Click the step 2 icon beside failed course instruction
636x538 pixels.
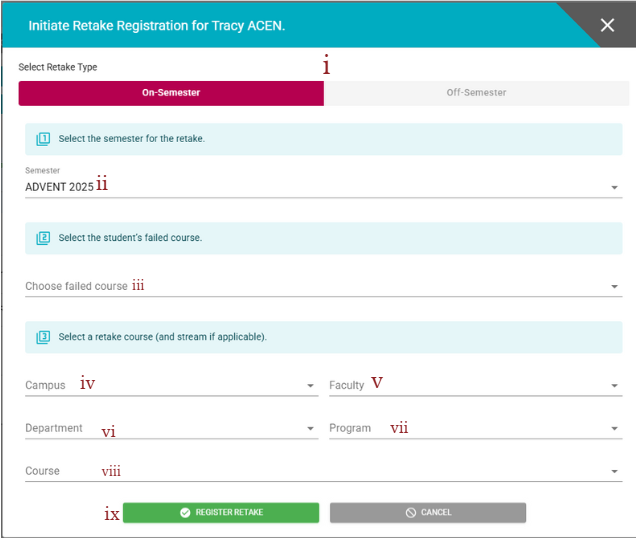(43, 238)
